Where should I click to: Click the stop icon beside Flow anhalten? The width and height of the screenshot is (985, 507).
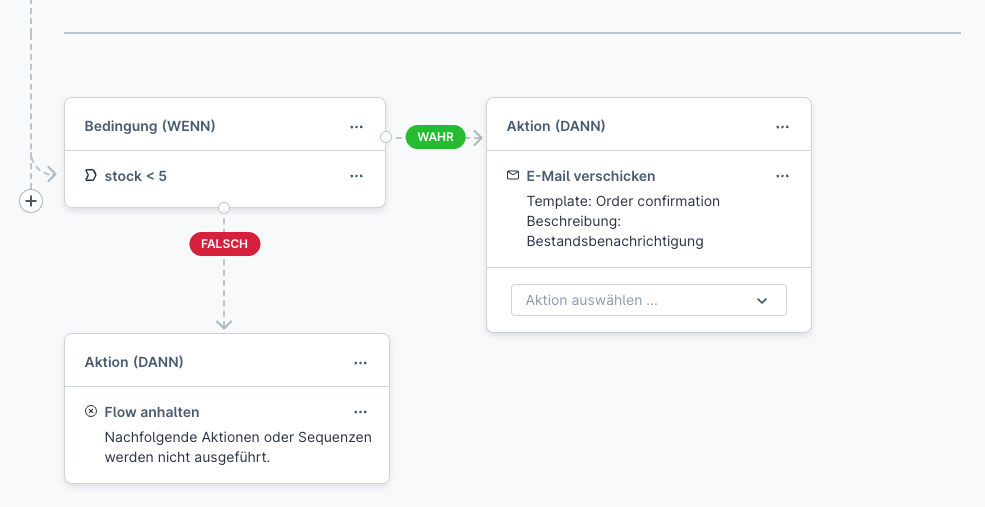point(91,412)
